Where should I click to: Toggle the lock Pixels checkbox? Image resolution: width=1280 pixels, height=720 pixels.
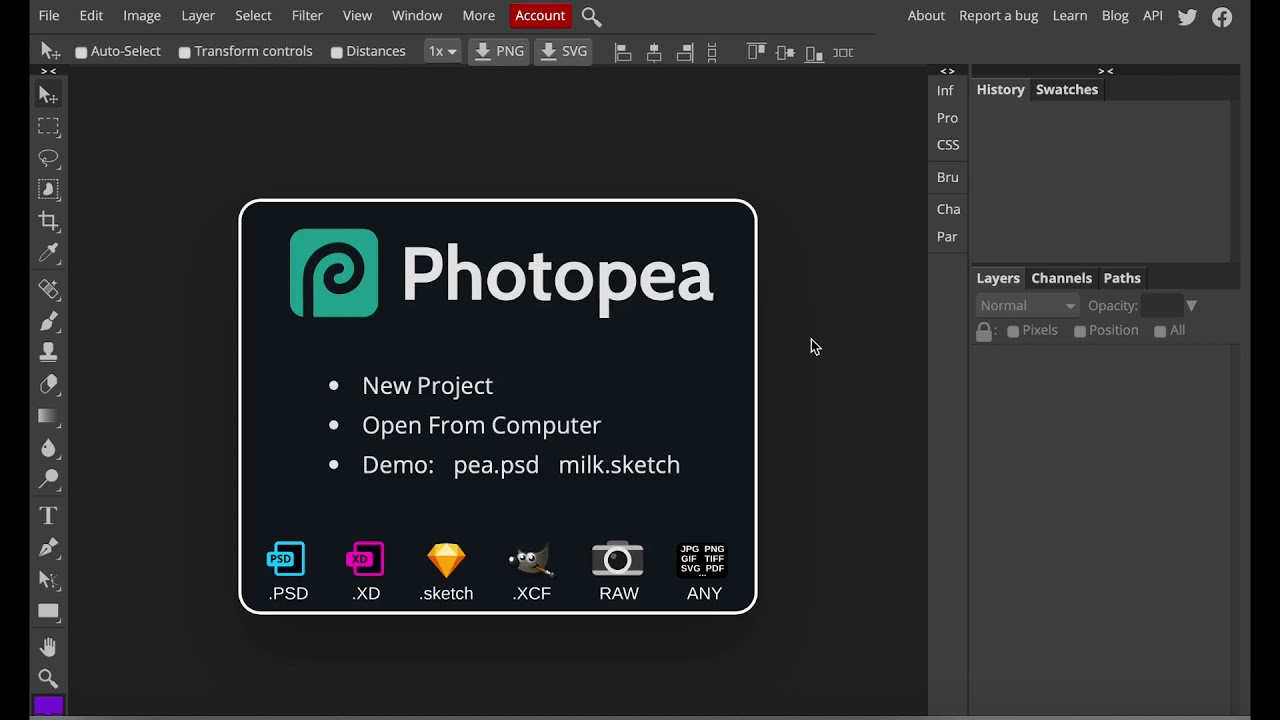(x=1013, y=331)
